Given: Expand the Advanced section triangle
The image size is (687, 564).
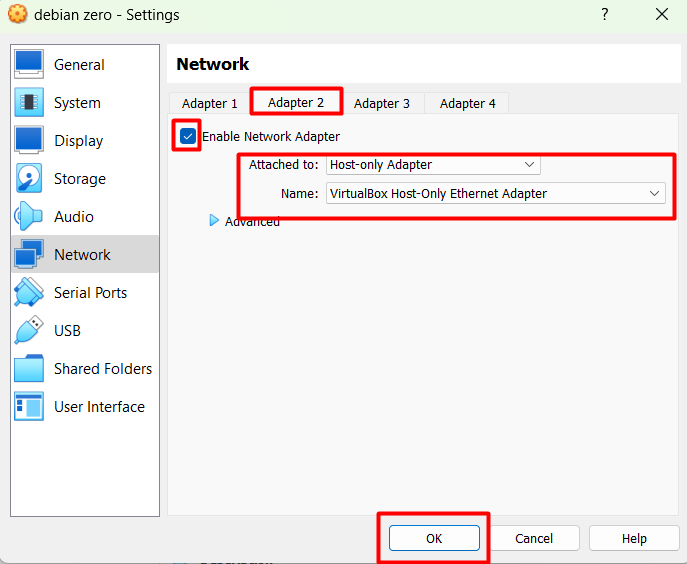Looking at the screenshot, I should (x=214, y=220).
